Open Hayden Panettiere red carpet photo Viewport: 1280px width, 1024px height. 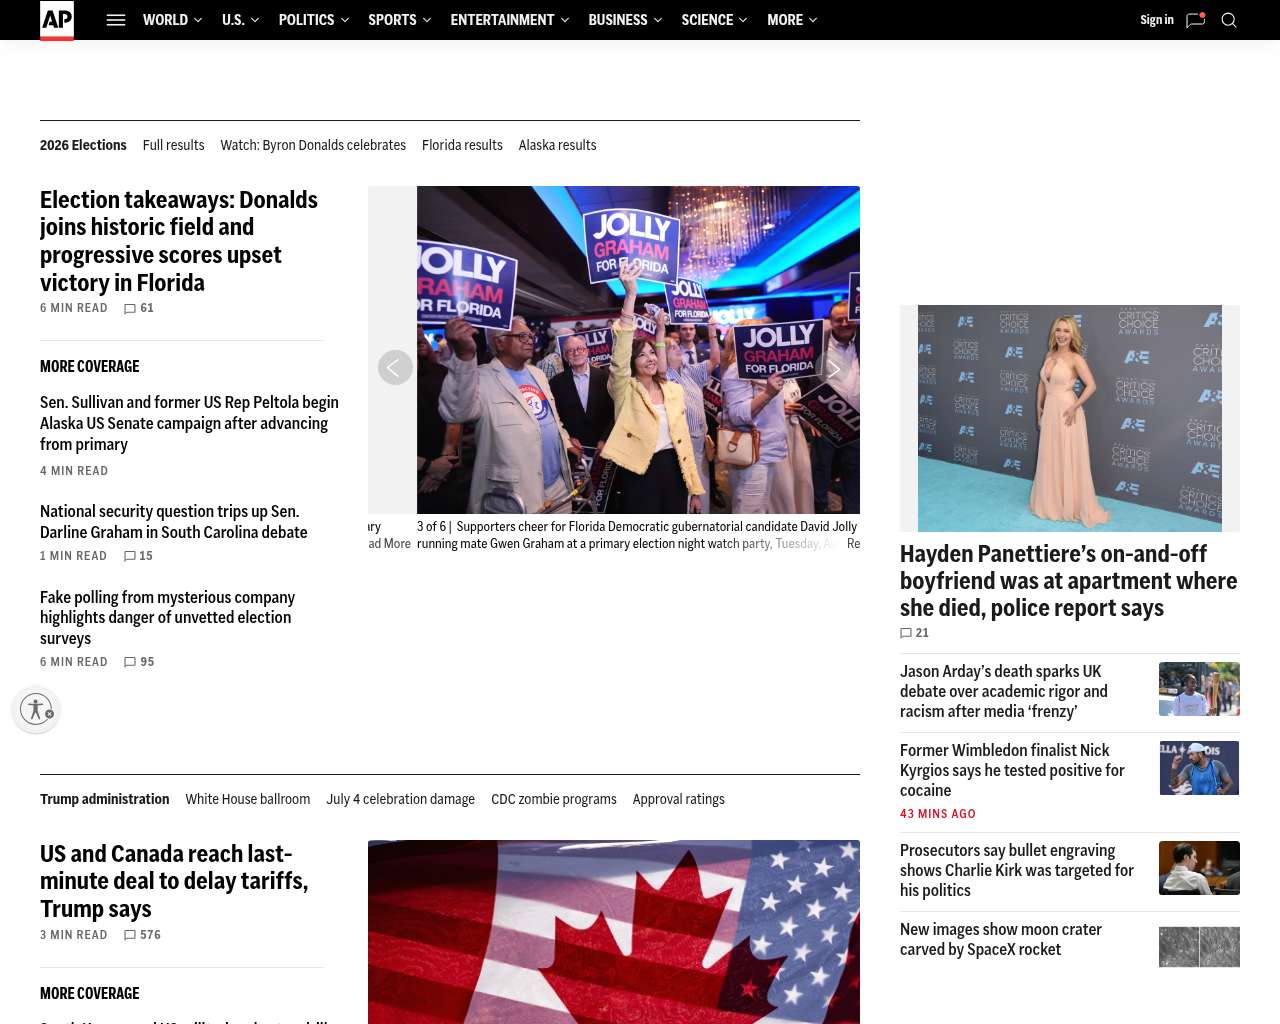pyautogui.click(x=1070, y=418)
